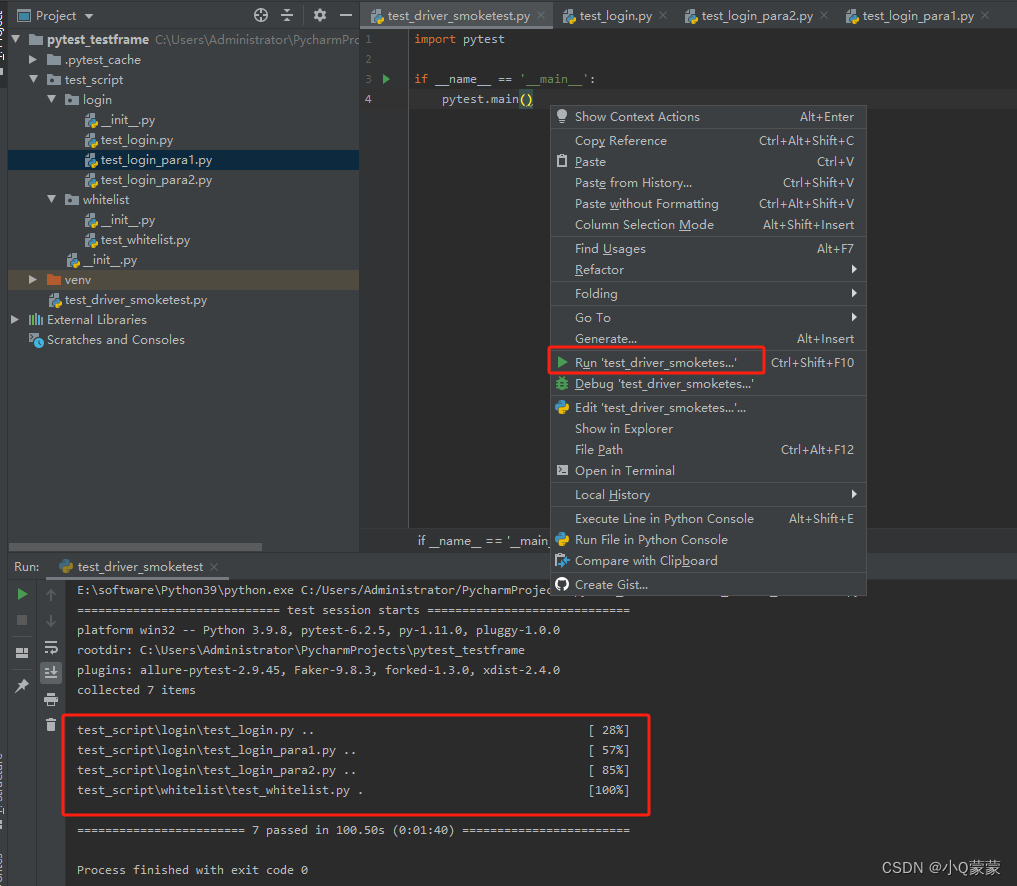The image size is (1017, 886).
Task: Select Show Context Actions menu item
Action: (708, 117)
